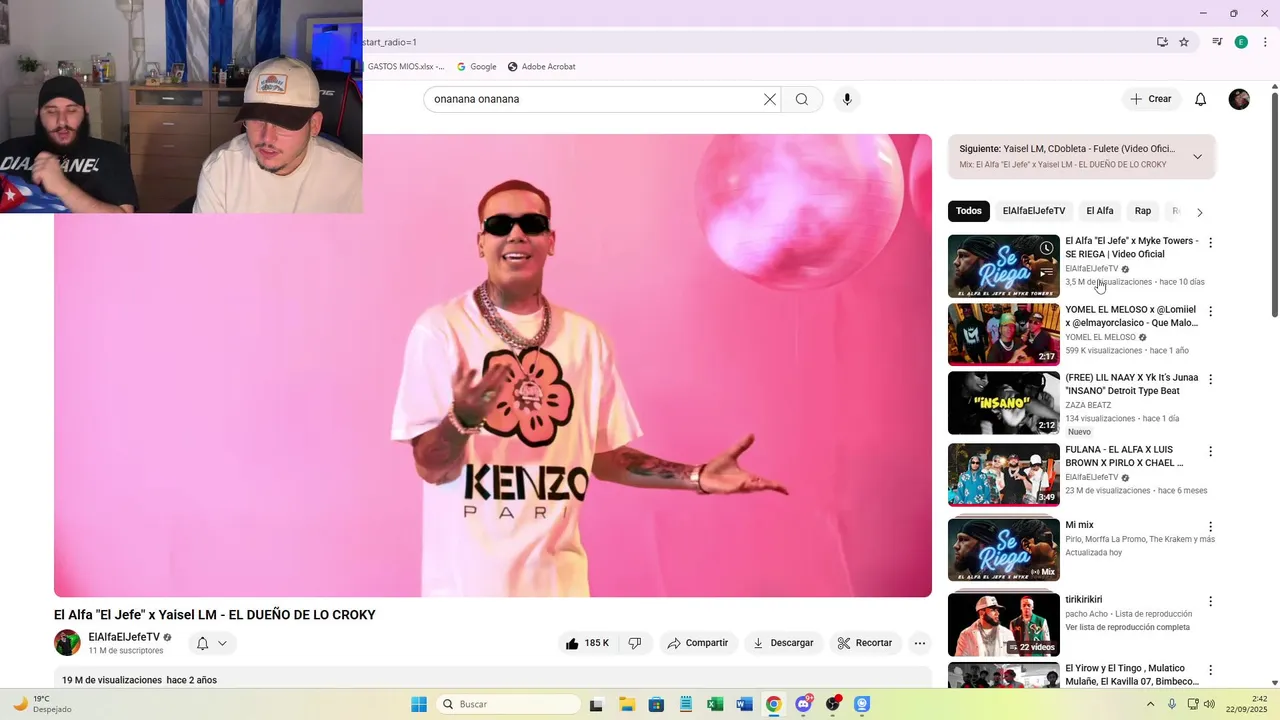Open options for tirikirikiri playlist
Viewport: 1280px width, 720px height.
point(1210,601)
